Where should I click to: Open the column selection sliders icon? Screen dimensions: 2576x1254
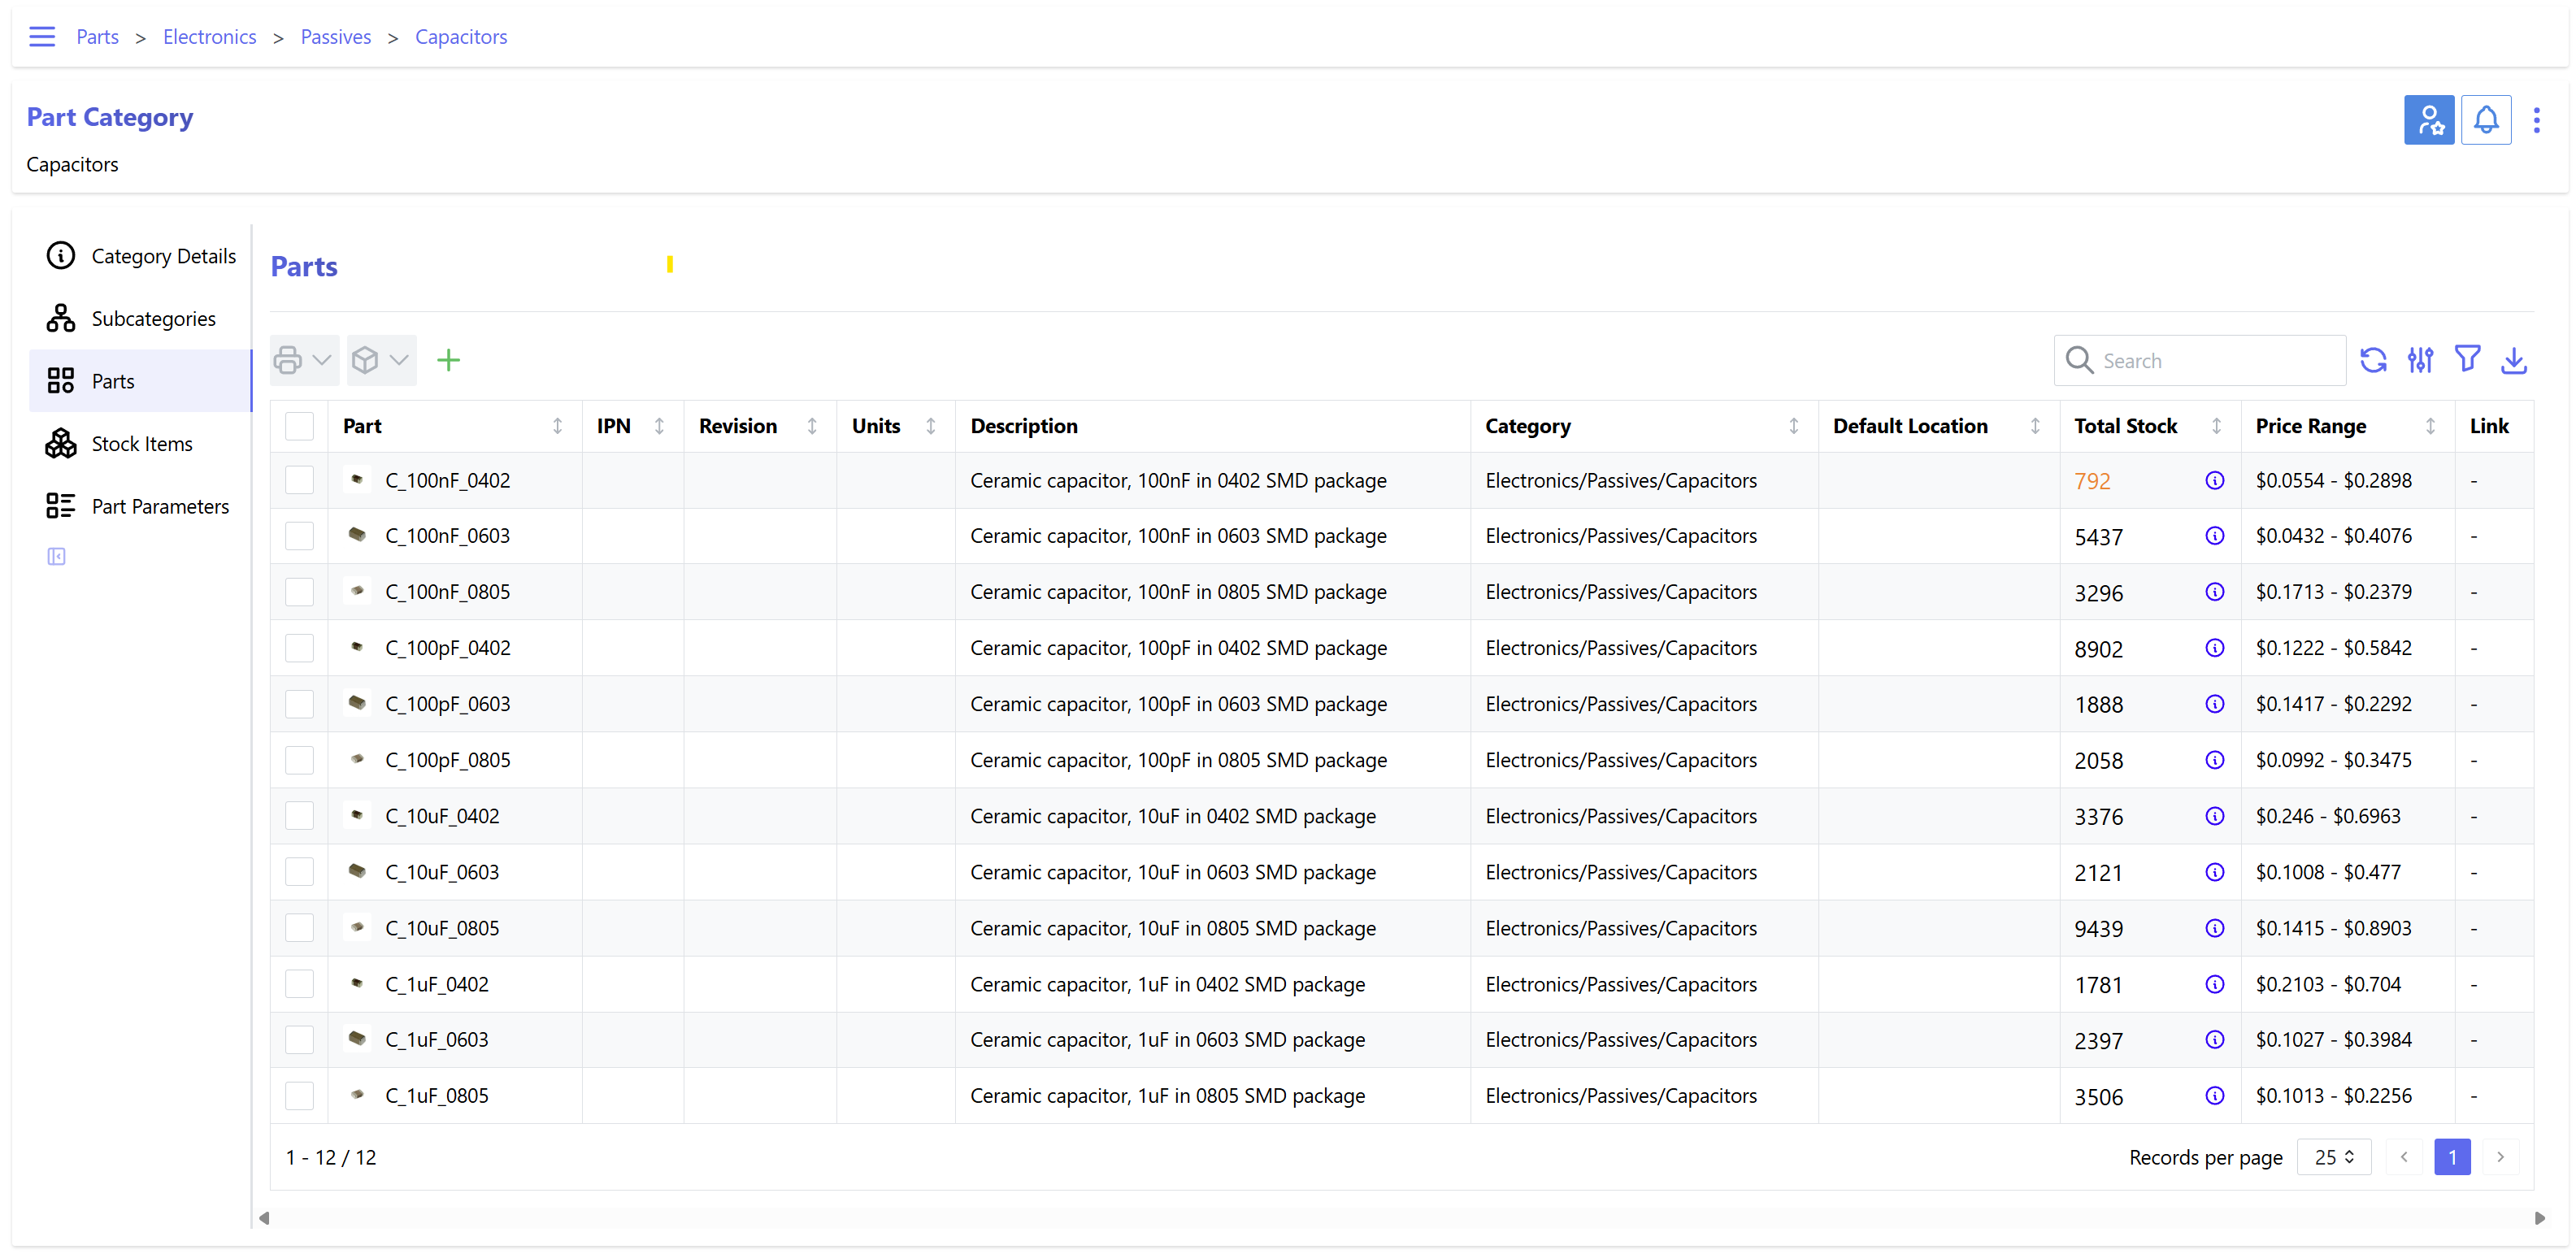[x=2420, y=360]
